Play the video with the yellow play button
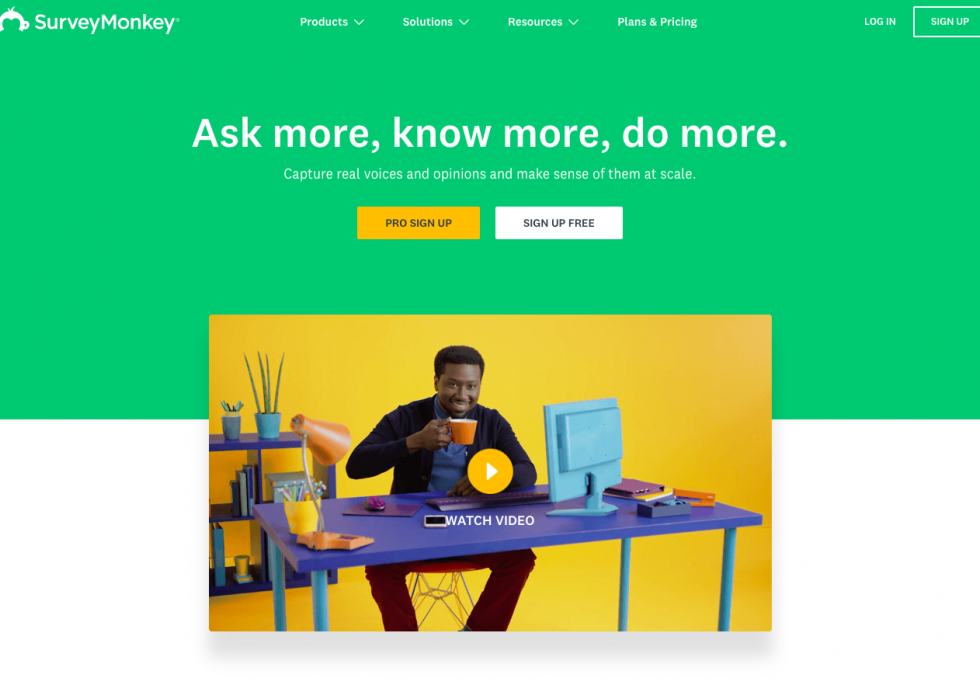980x699 pixels. [490, 471]
